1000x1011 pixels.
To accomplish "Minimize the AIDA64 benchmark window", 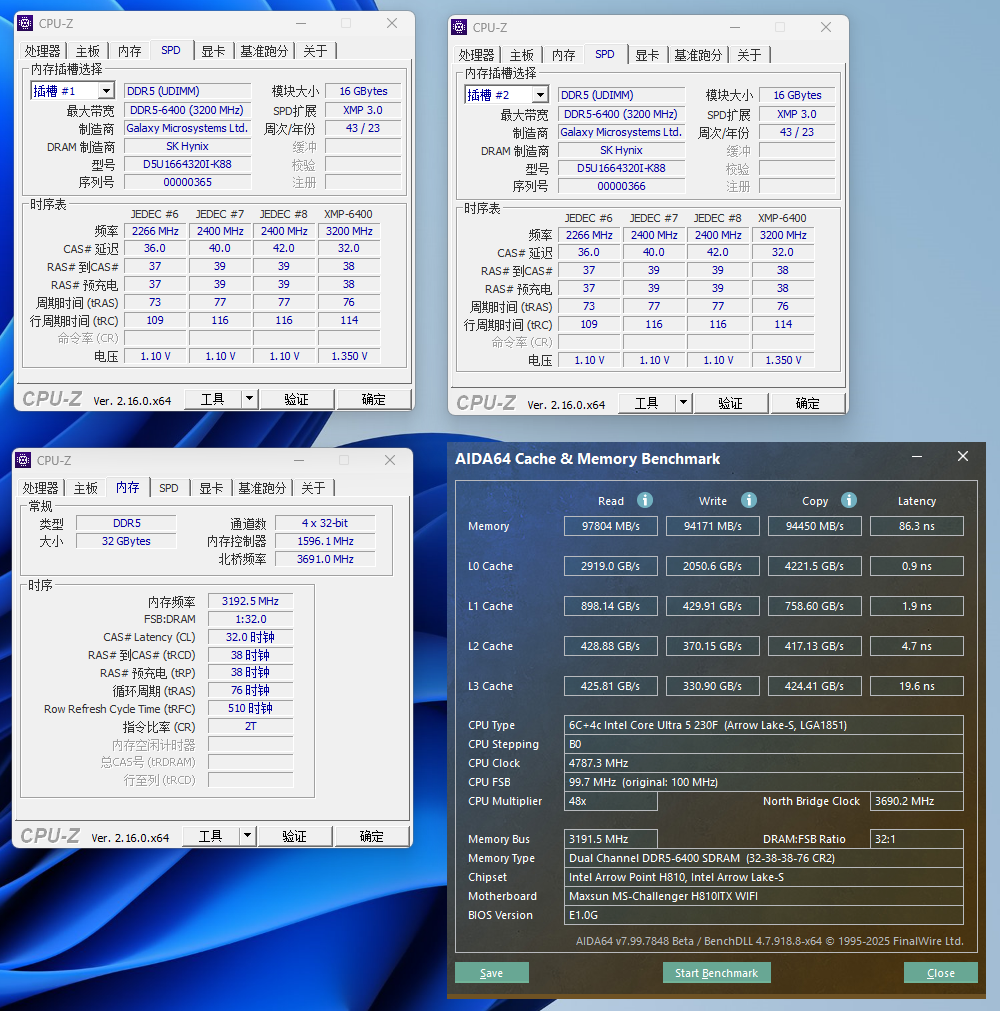I will tap(917, 456).
